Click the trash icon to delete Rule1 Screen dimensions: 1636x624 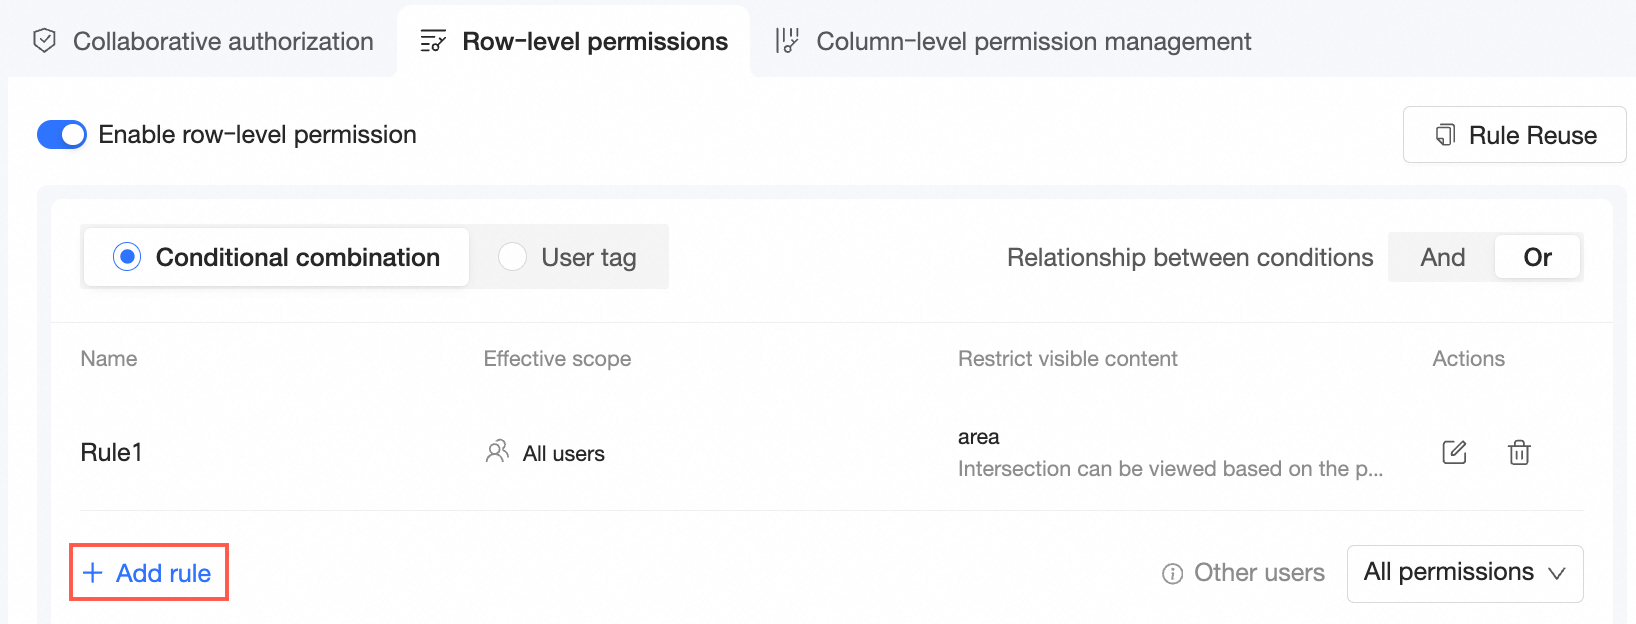coord(1519,452)
